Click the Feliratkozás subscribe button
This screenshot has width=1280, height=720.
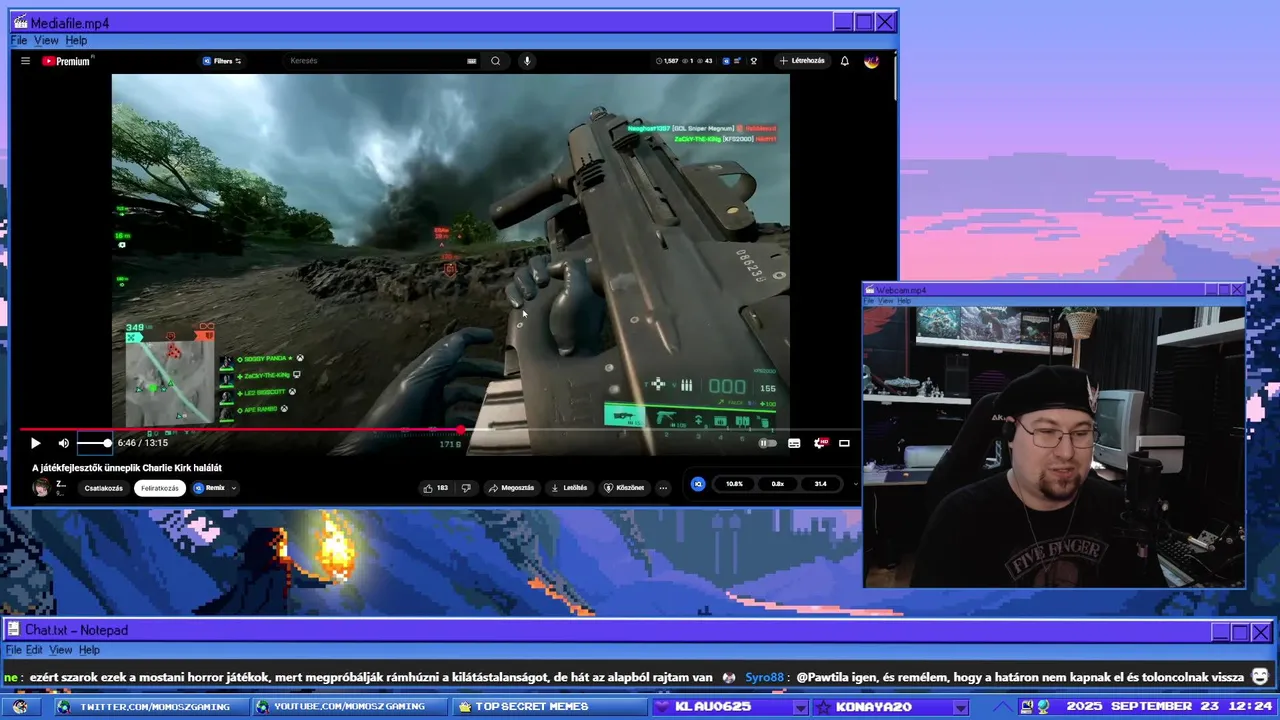[x=160, y=488]
